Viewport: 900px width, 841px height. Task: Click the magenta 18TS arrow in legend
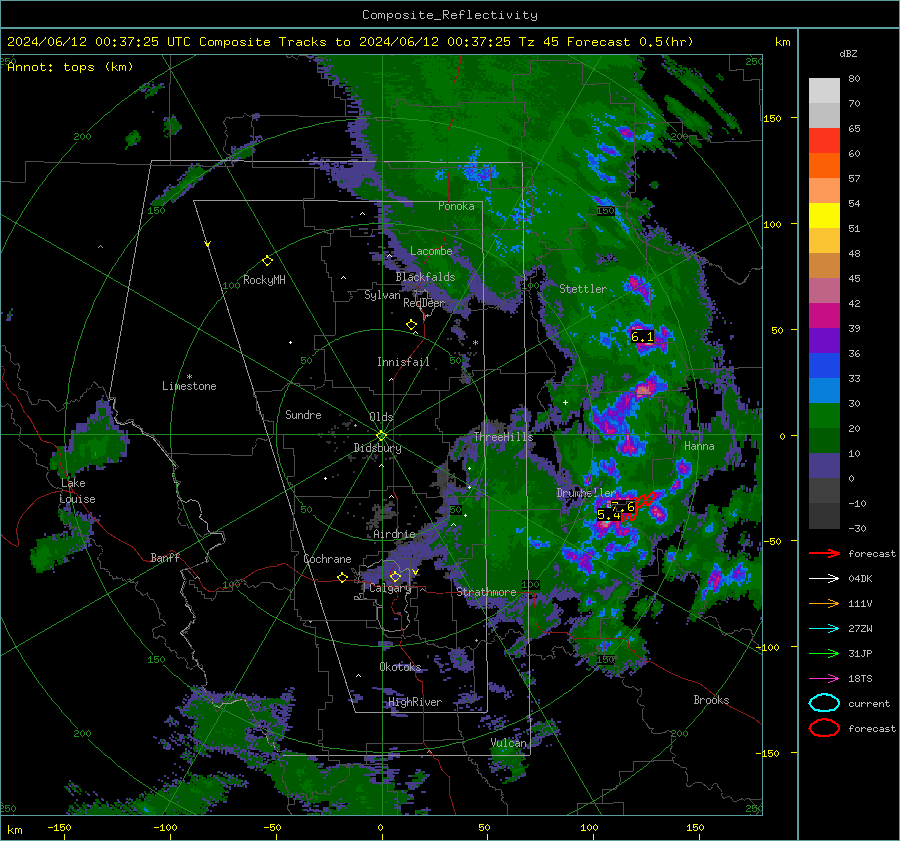coord(824,679)
